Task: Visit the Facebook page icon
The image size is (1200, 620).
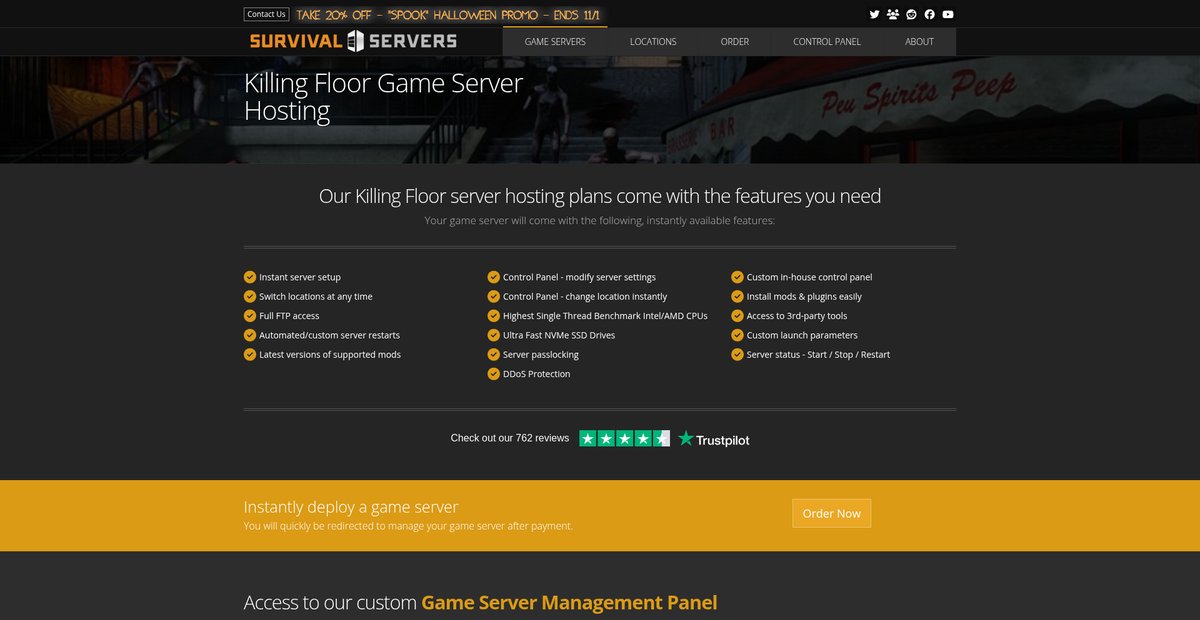Action: pyautogui.click(x=930, y=14)
